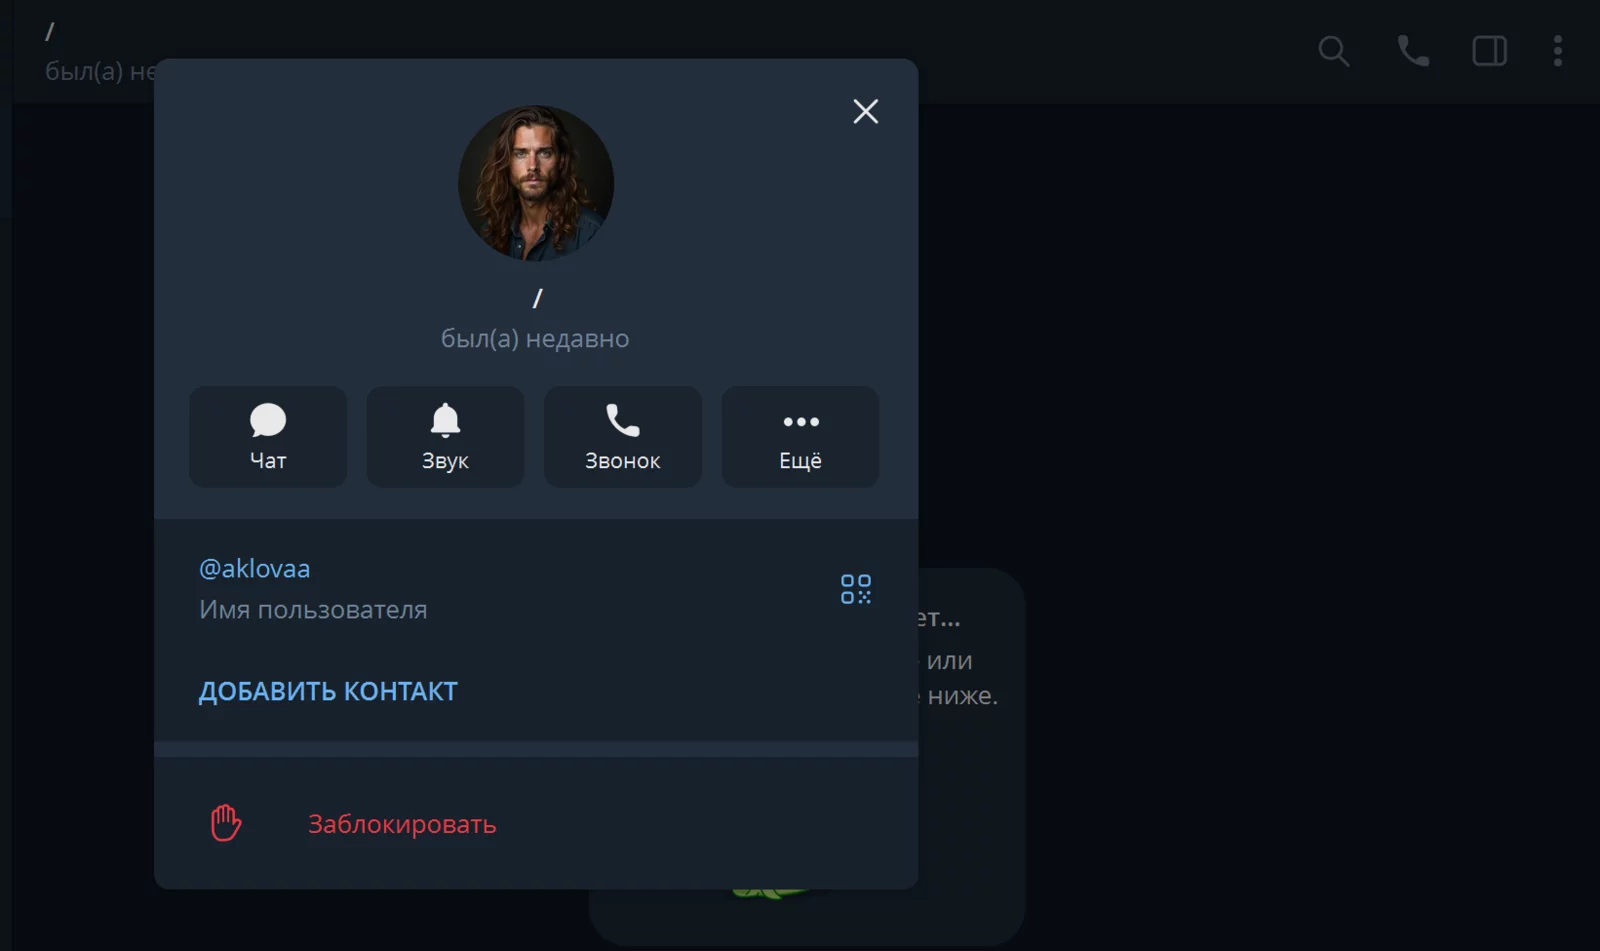Start a call with the Звонок button
Image resolution: width=1600 pixels, height=951 pixels.
[622, 437]
